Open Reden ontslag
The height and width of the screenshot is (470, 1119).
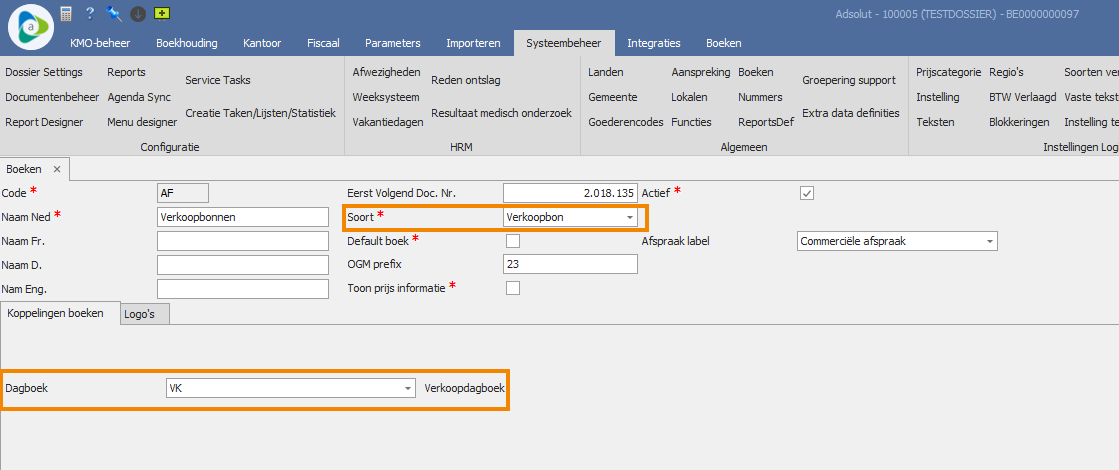[465, 80]
